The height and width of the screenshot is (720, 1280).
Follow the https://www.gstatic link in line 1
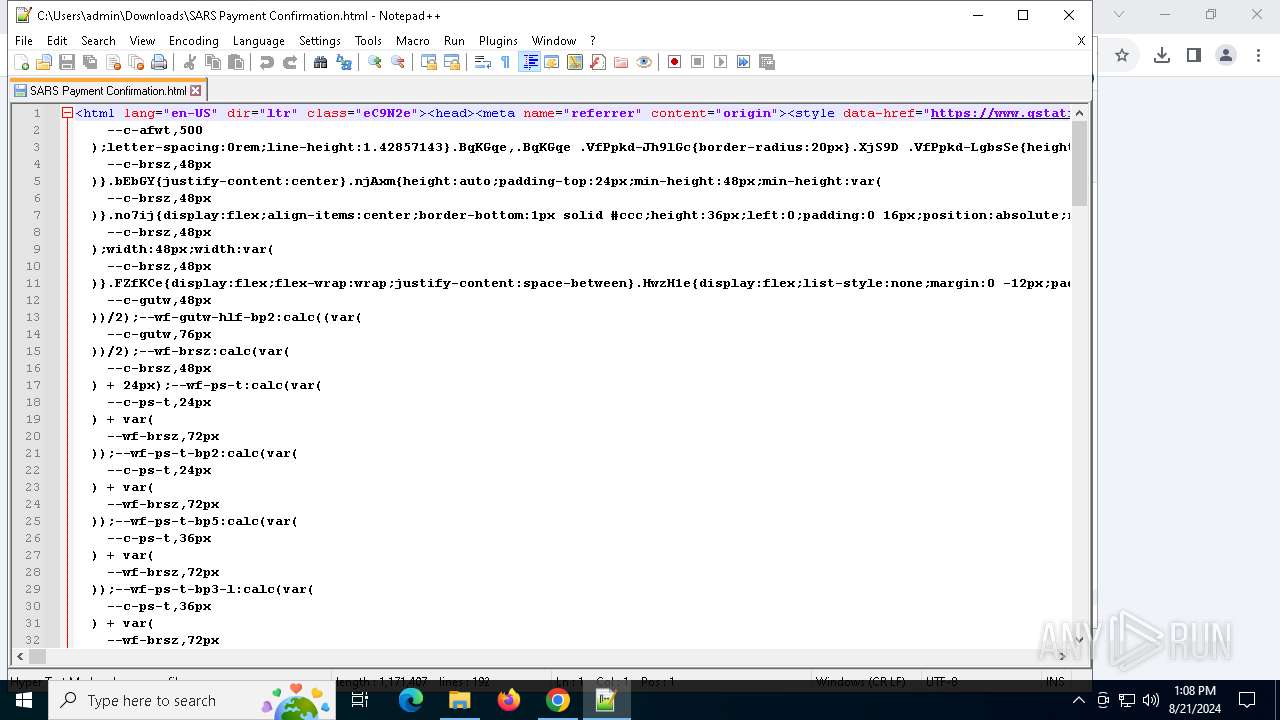(1000, 113)
